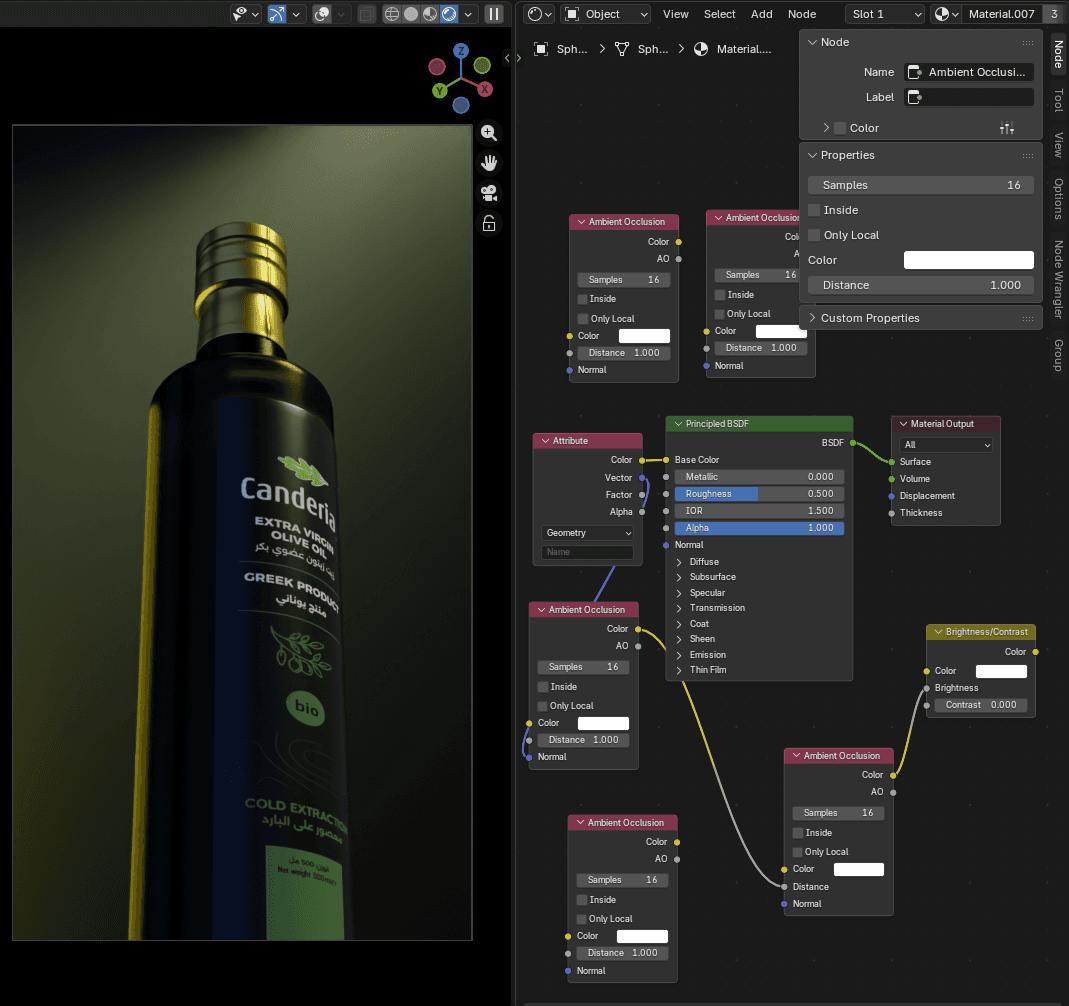The width and height of the screenshot is (1069, 1006).
Task: Select the Solid viewport shading mode
Action: 410,14
